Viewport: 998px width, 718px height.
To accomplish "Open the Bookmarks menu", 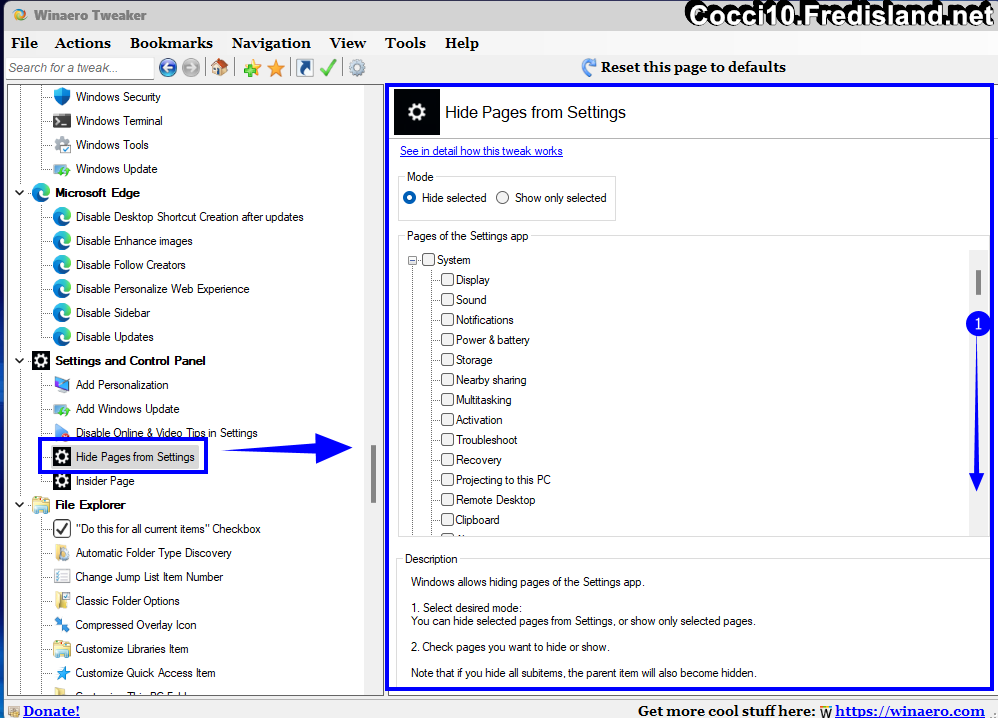I will coord(171,43).
